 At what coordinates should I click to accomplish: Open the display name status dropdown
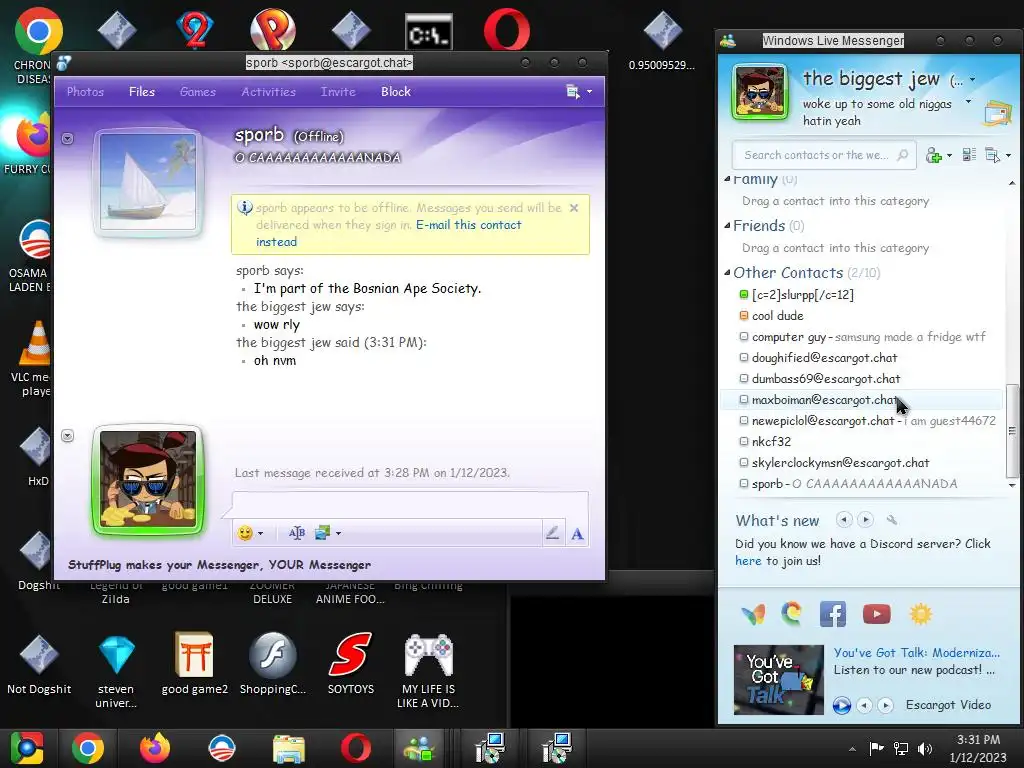972,80
